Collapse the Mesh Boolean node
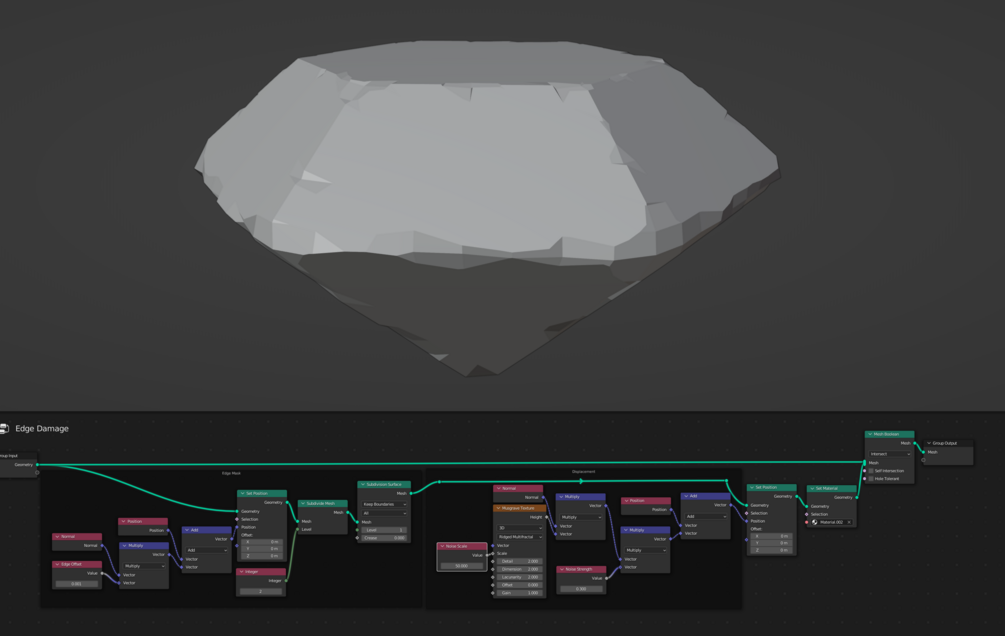1005x636 pixels. point(870,434)
